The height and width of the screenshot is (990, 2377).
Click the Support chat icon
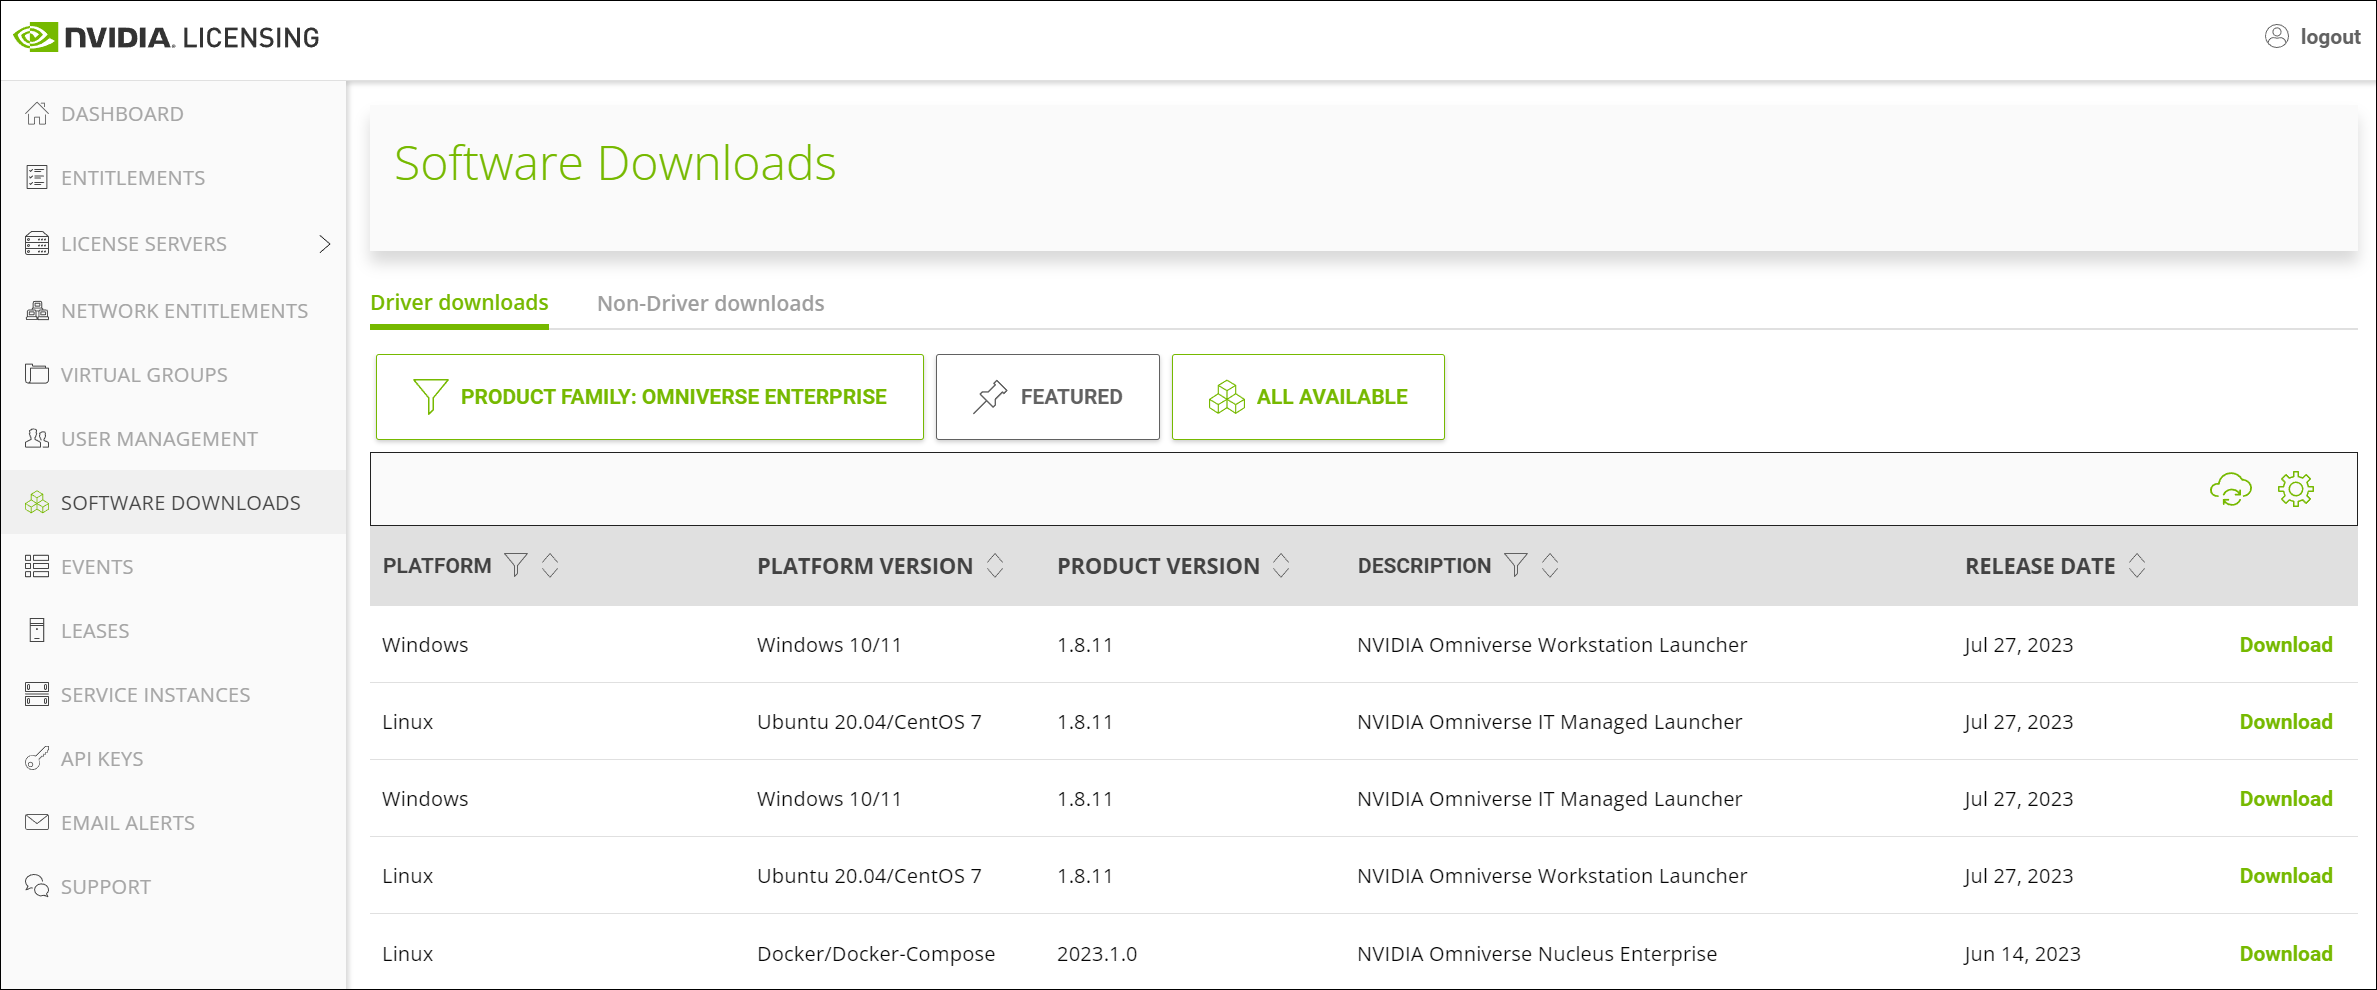click(x=37, y=886)
